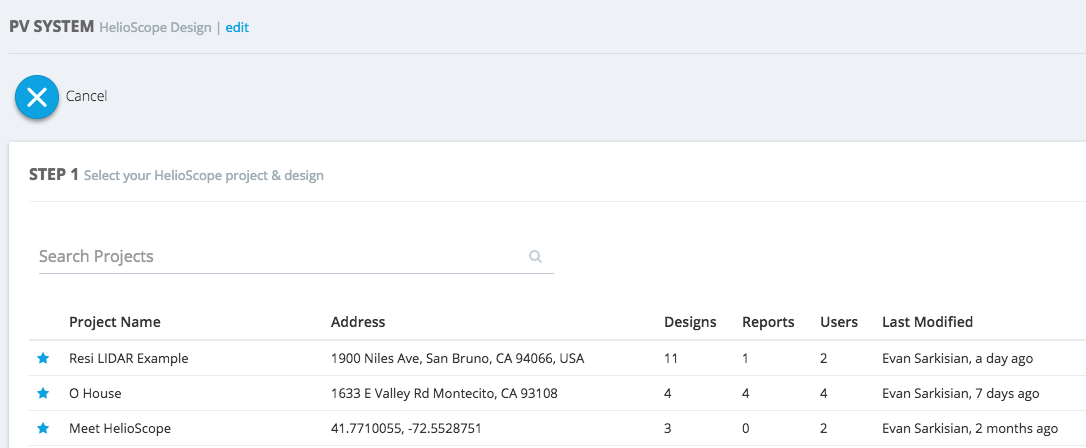Select the Resi LIDAR Example project name
Screen dimensions: 1086x448
(x=129, y=359)
